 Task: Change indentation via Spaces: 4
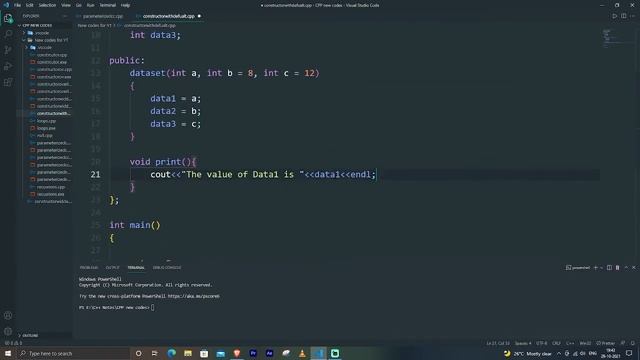pyautogui.click(x=523, y=343)
